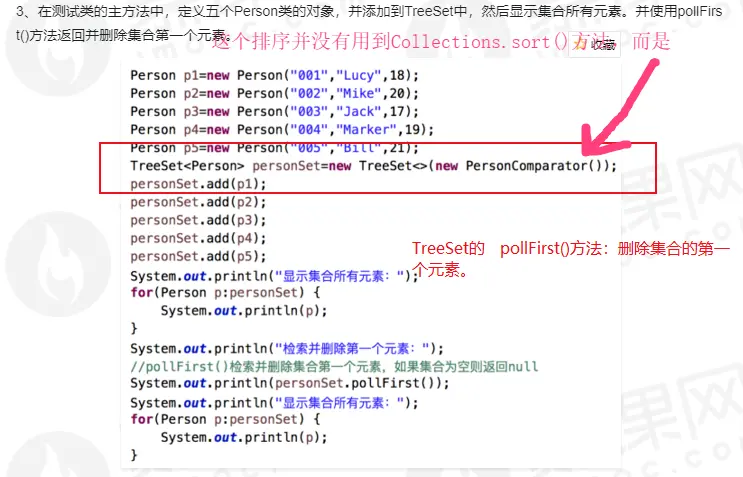Click the personSet.add(p1) line
Screen dimensions: 743x477
[198, 184]
